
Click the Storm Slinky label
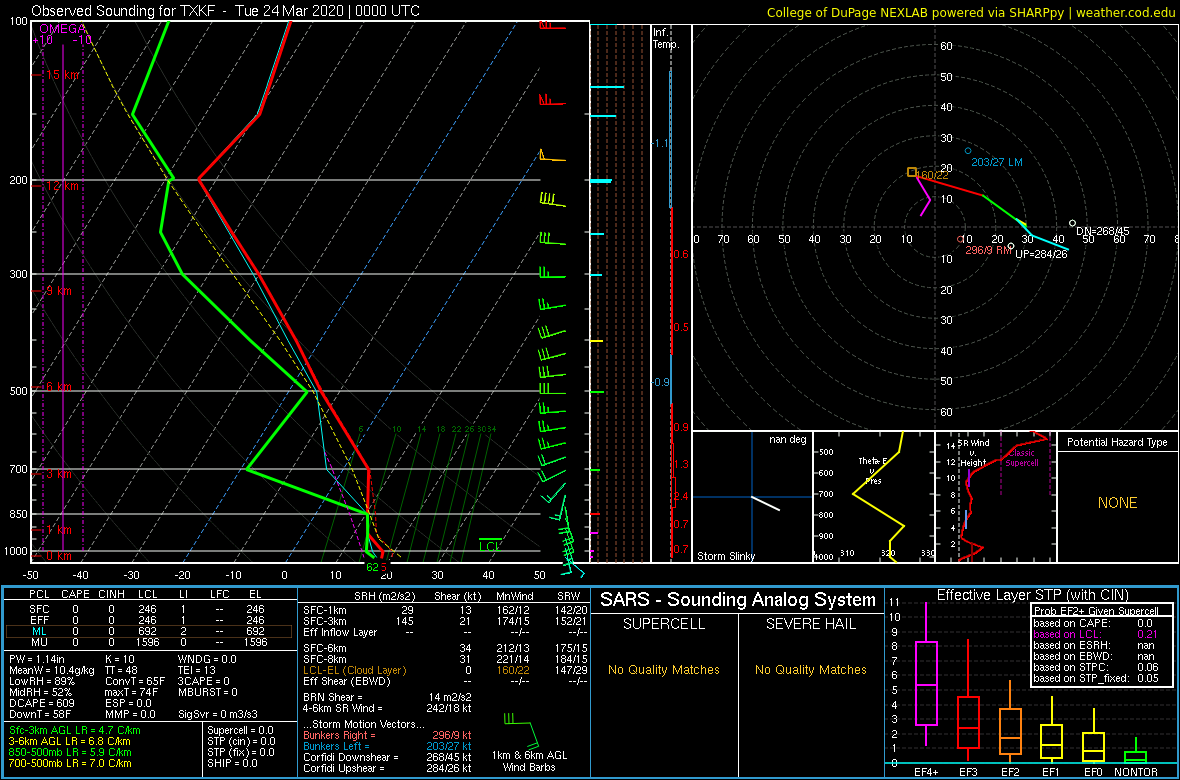pyautogui.click(x=725, y=556)
